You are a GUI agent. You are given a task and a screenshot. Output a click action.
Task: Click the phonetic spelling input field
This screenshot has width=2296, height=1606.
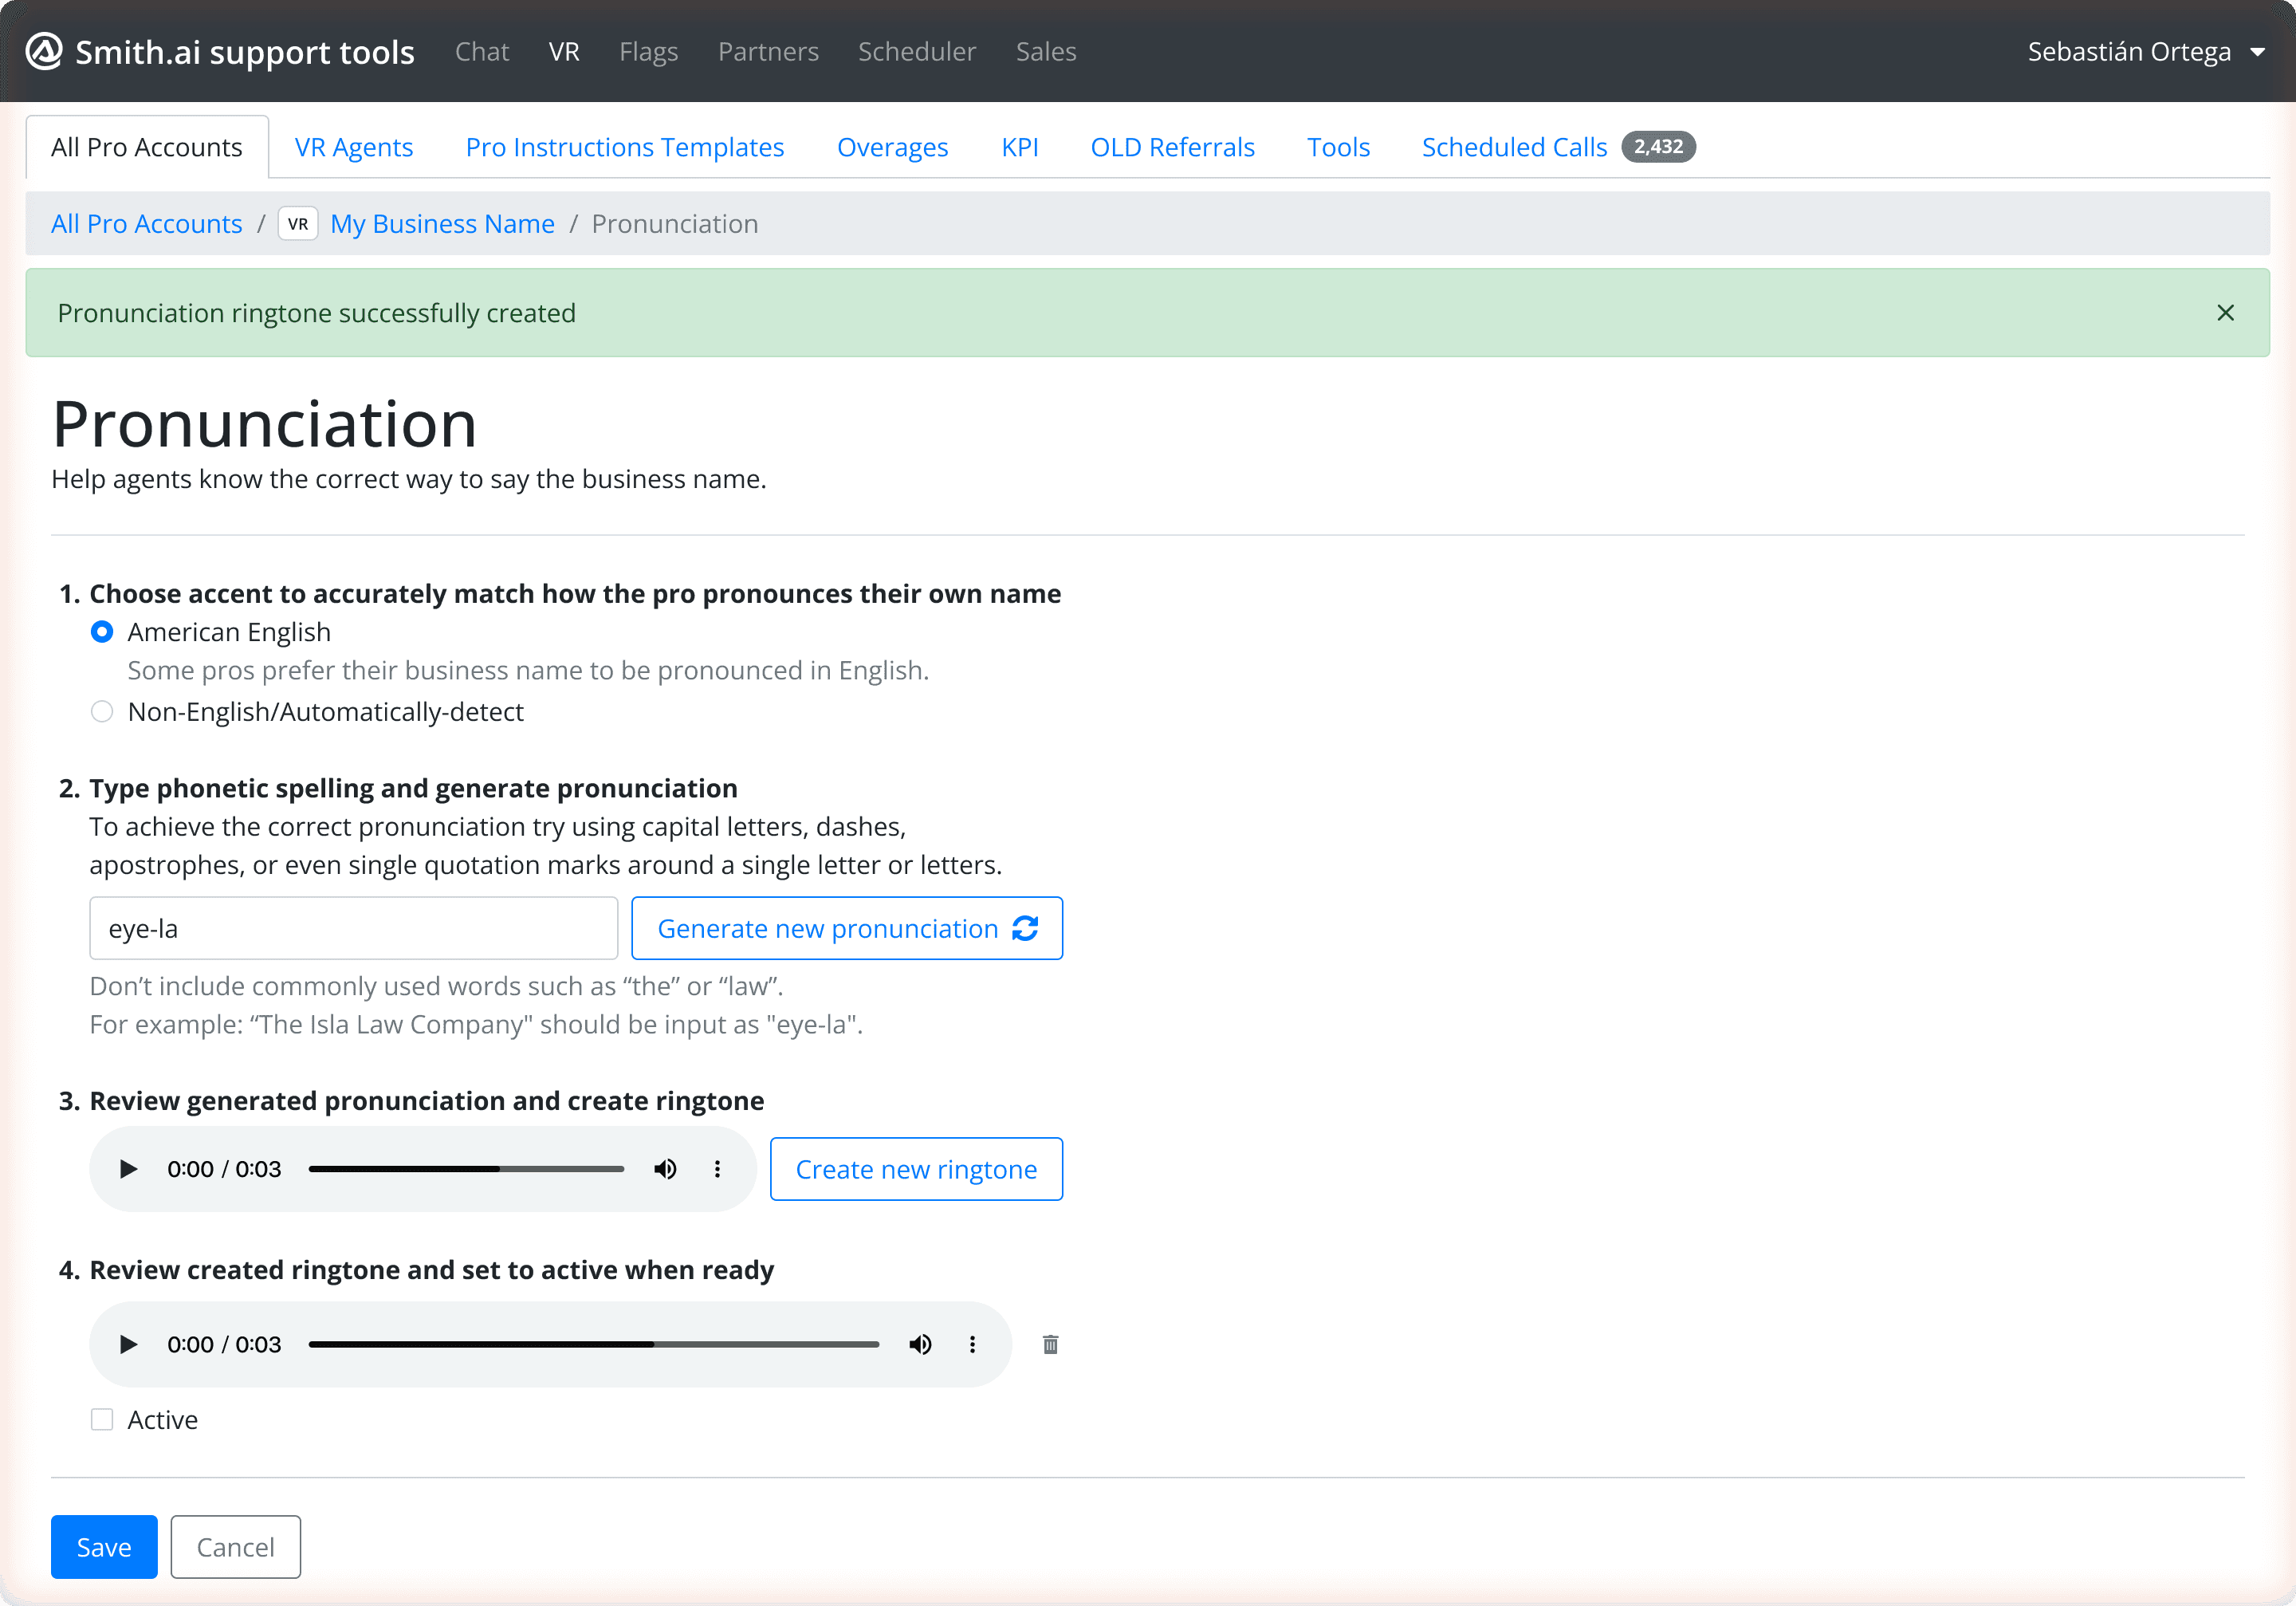click(x=354, y=927)
